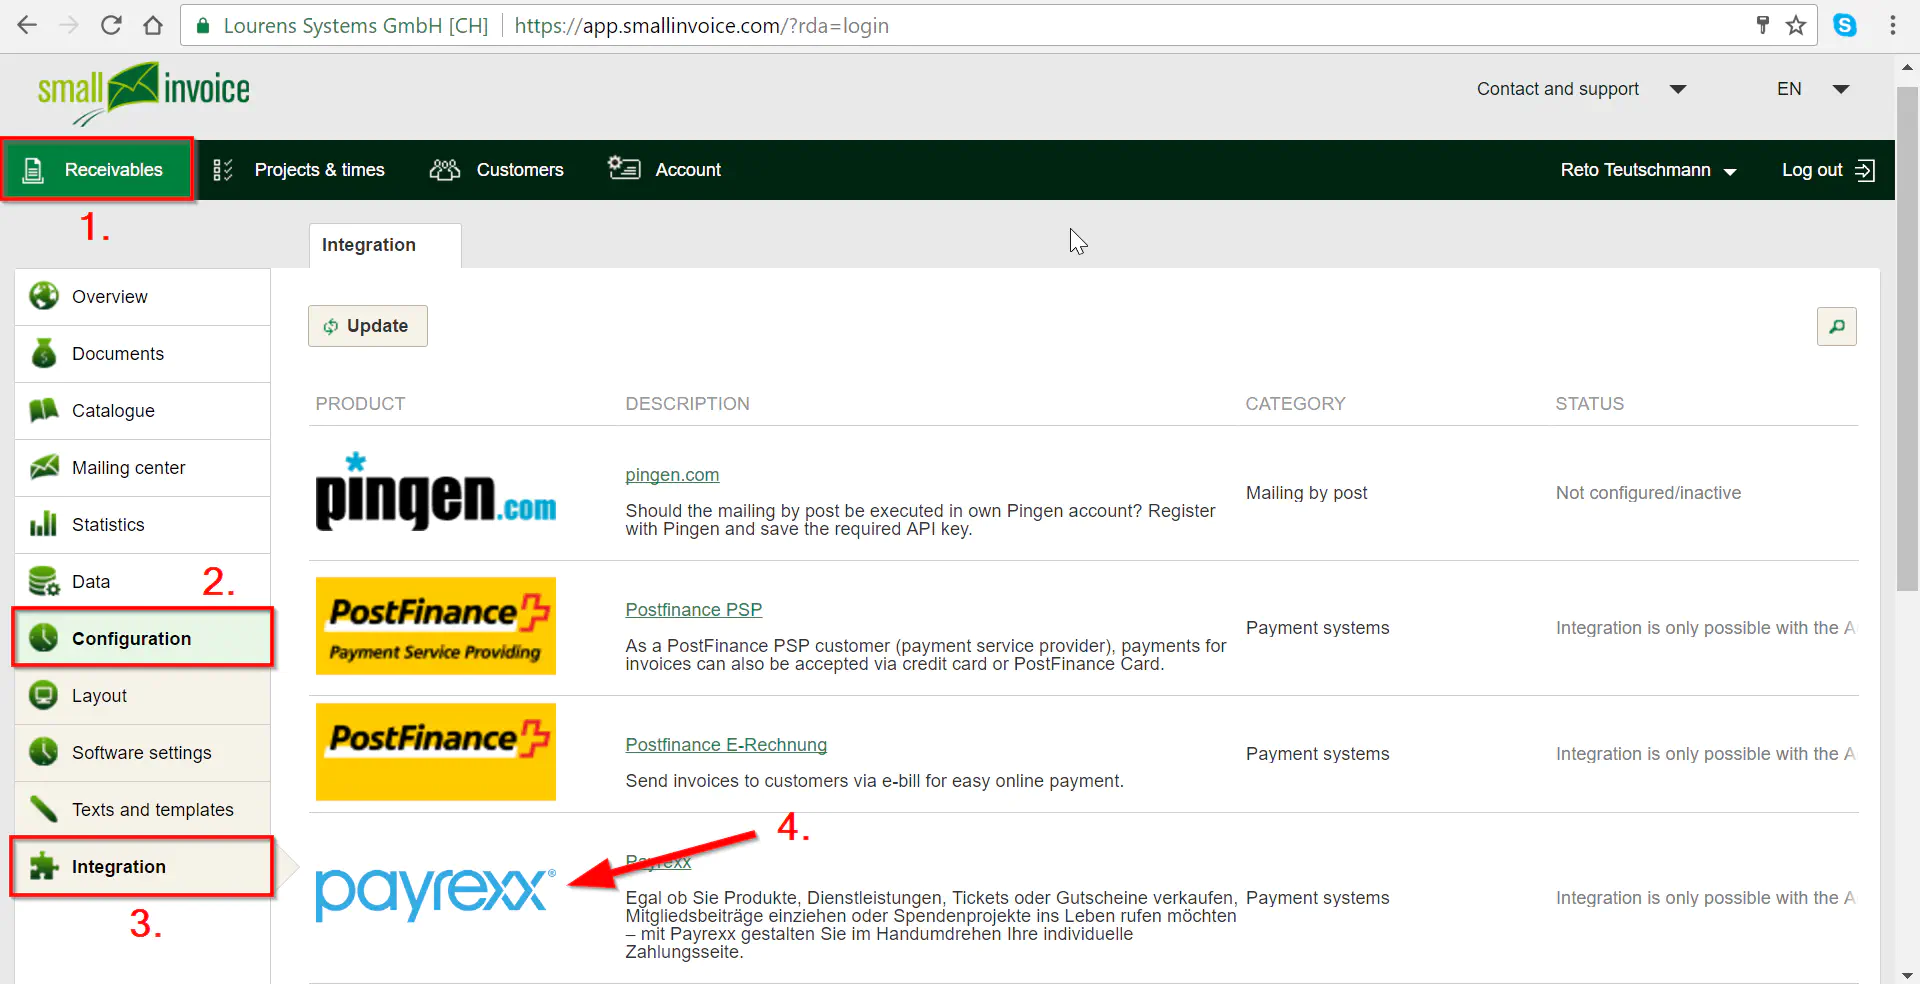Click the Statistics bar chart icon

(43, 525)
